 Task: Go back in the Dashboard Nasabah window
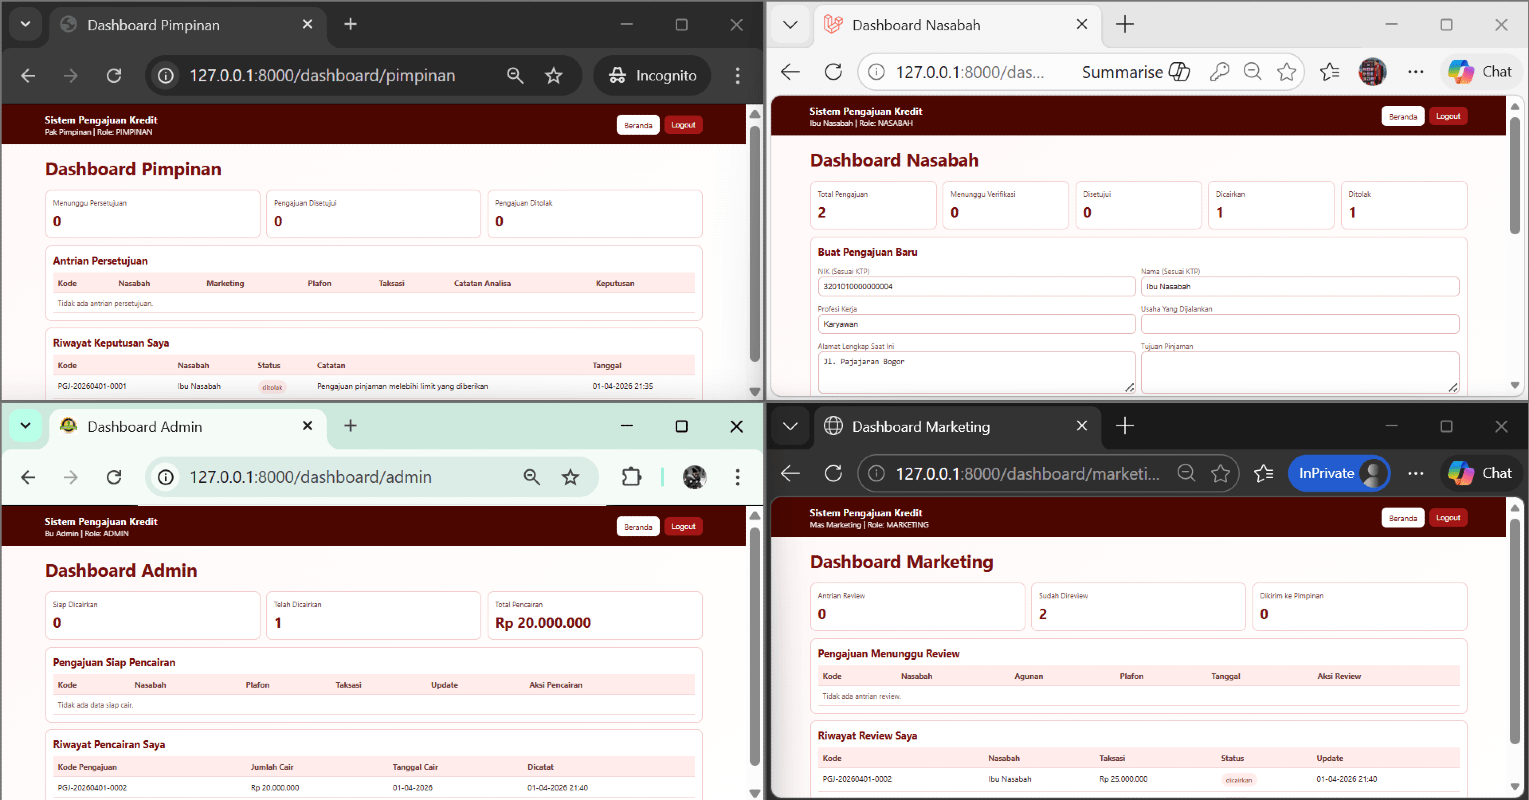[790, 72]
